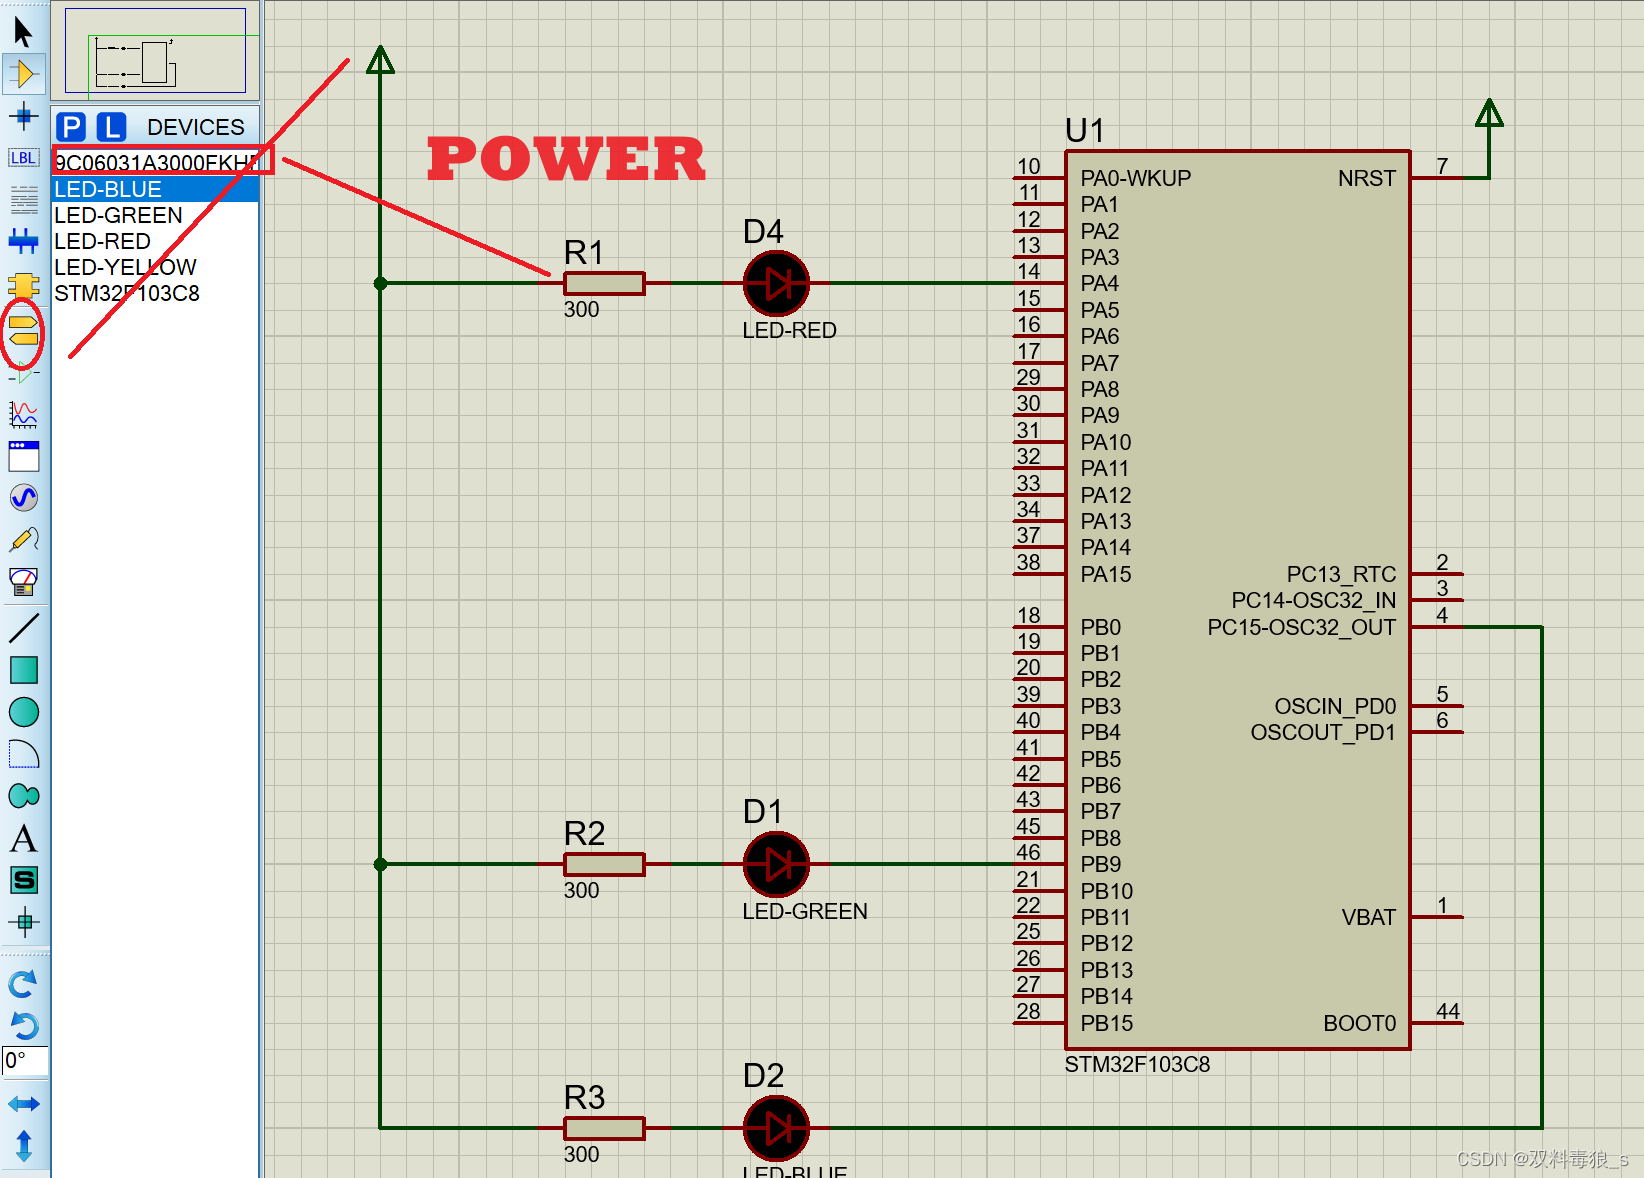Screen dimensions: 1644x1178
Task: Click the BOOT0 pin label on U1
Action: pos(1359,1023)
